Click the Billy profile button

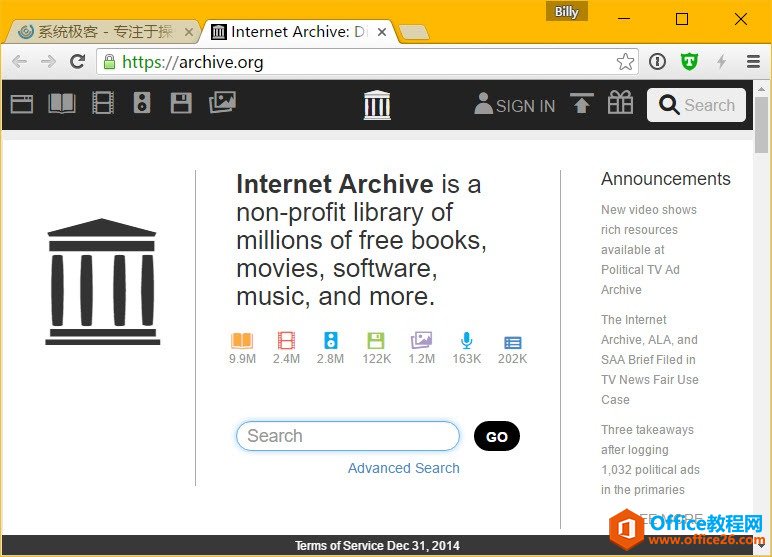coord(566,11)
